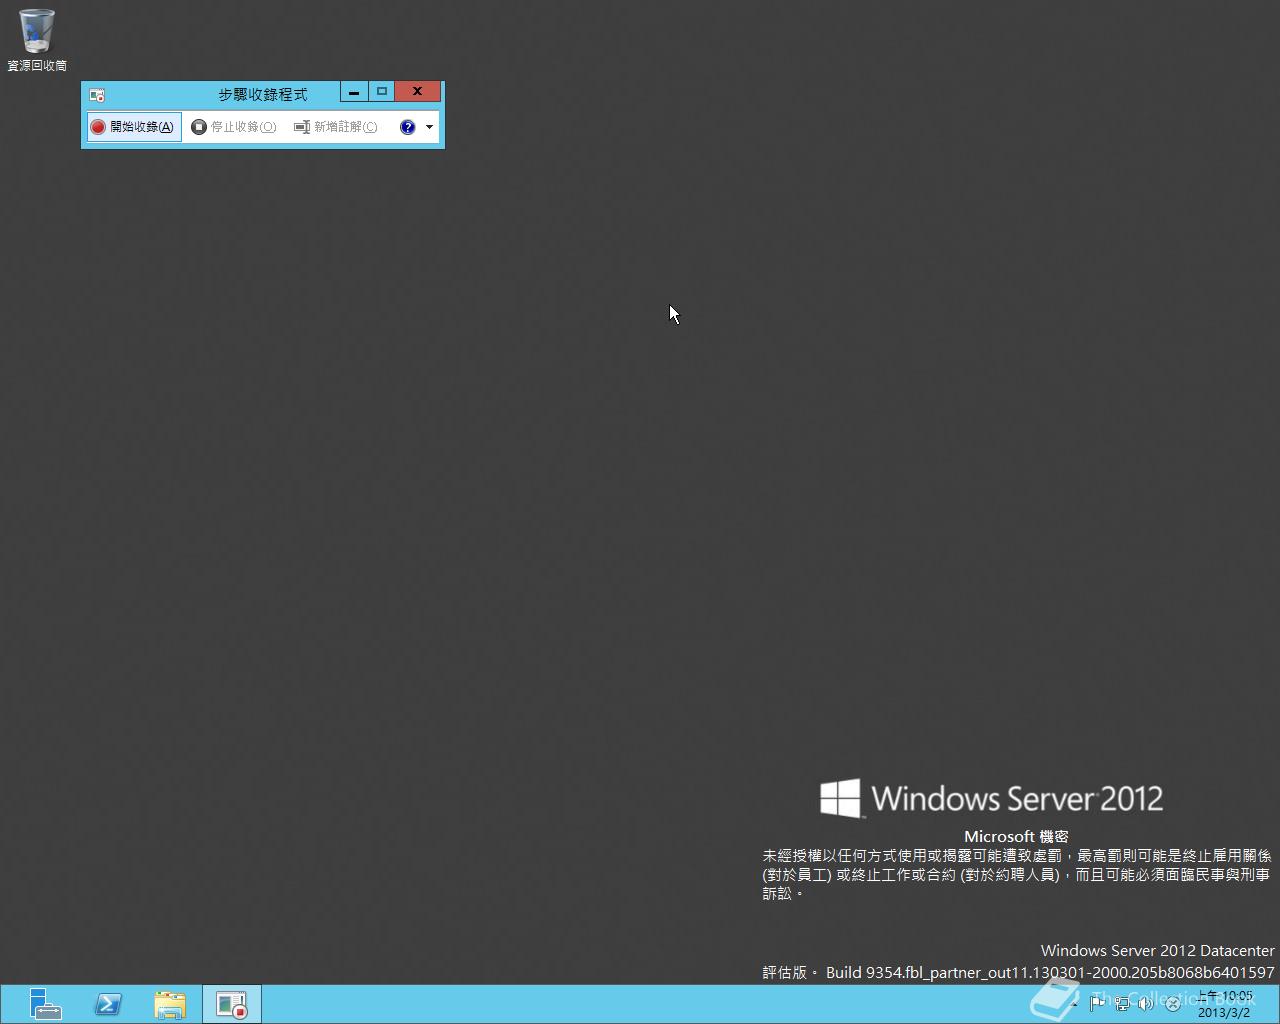
Task: Click the 停止收錄 stop record button
Action: pos(234,127)
